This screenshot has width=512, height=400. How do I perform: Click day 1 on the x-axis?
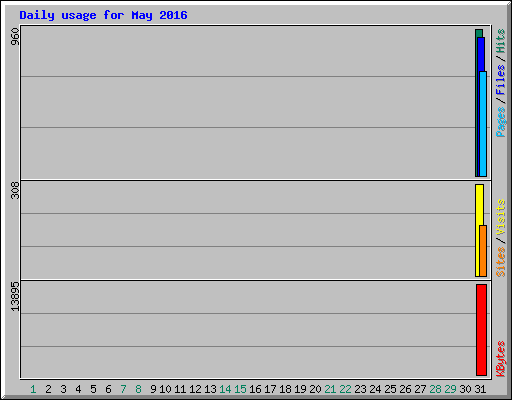tap(33, 389)
